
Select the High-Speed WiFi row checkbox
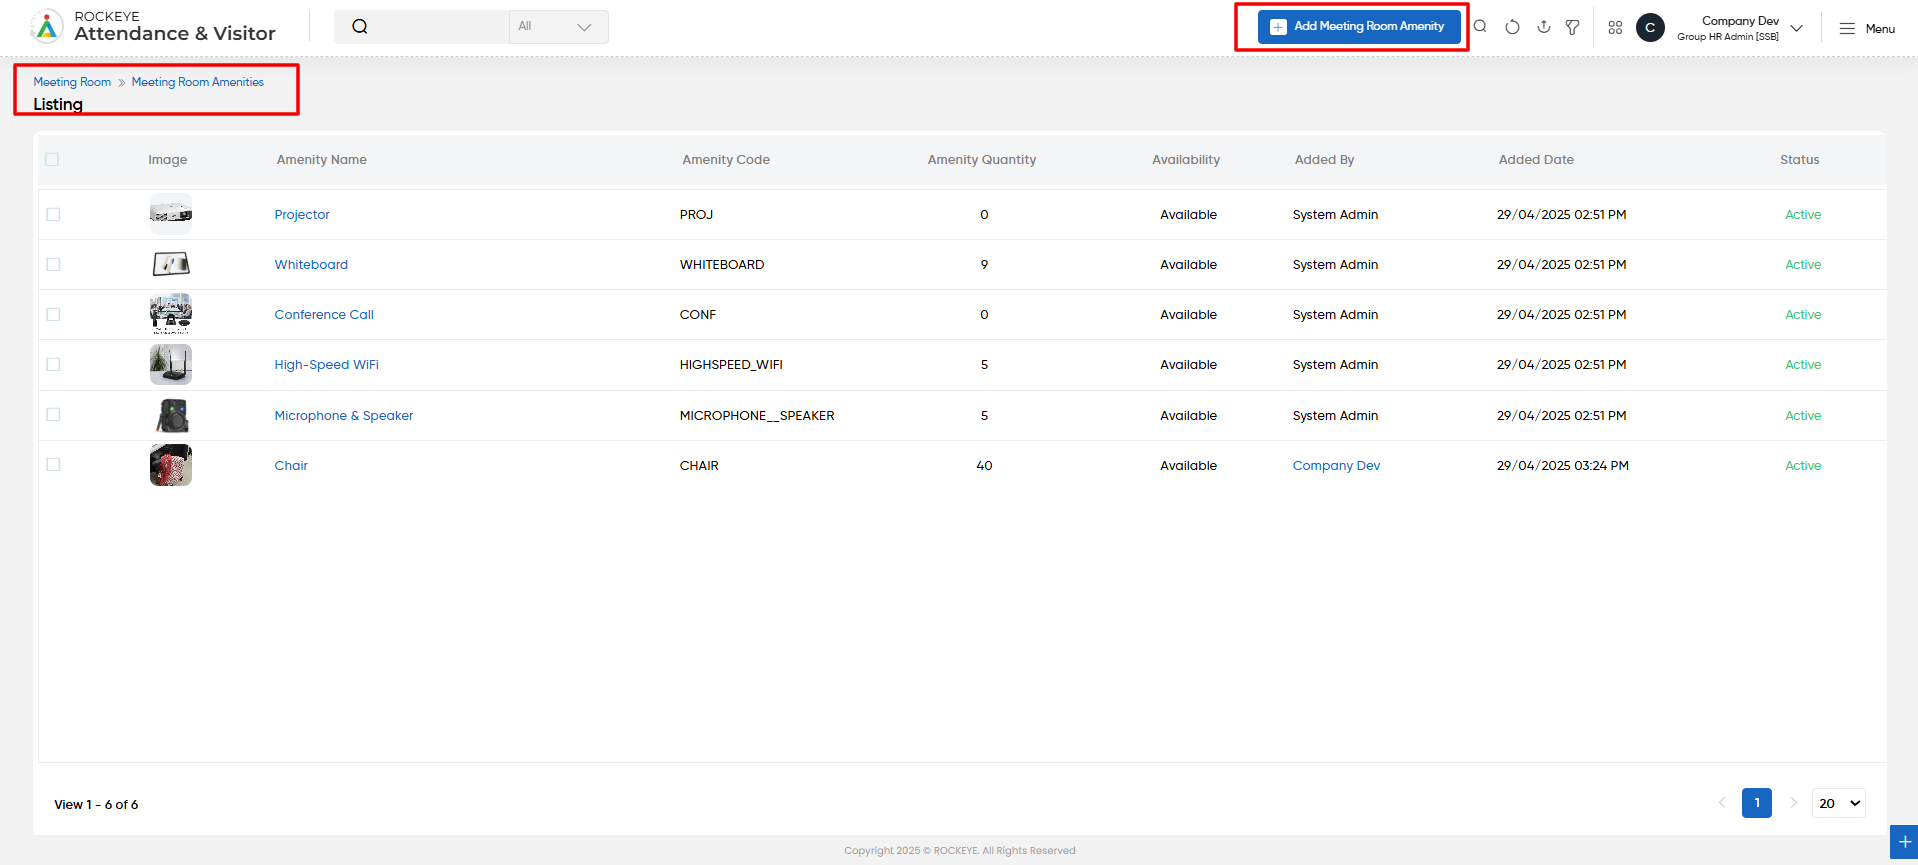pyautogui.click(x=53, y=364)
